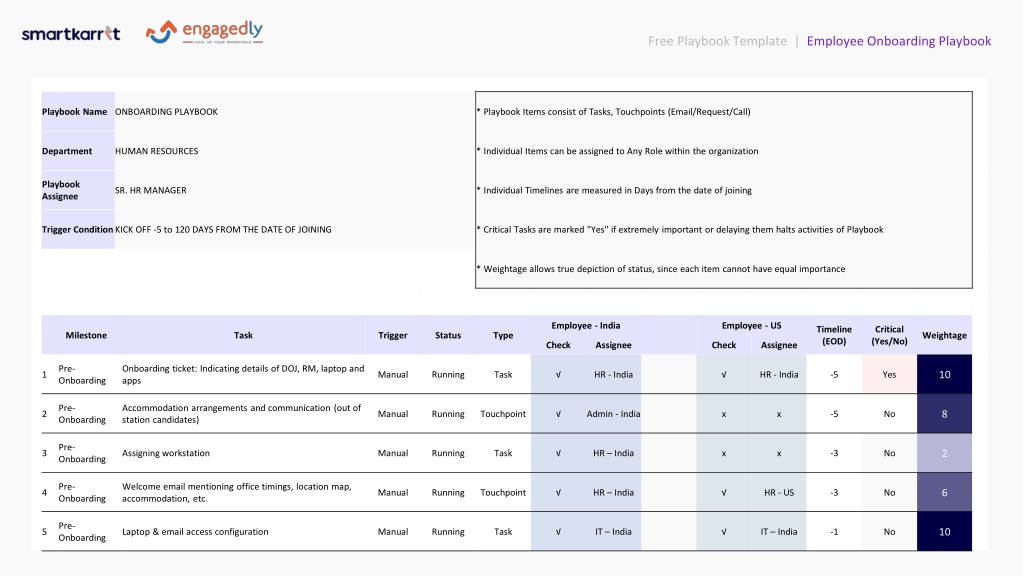Viewport: 1024px width, 576px height.
Task: Click the engagedly logo
Action: point(204,31)
